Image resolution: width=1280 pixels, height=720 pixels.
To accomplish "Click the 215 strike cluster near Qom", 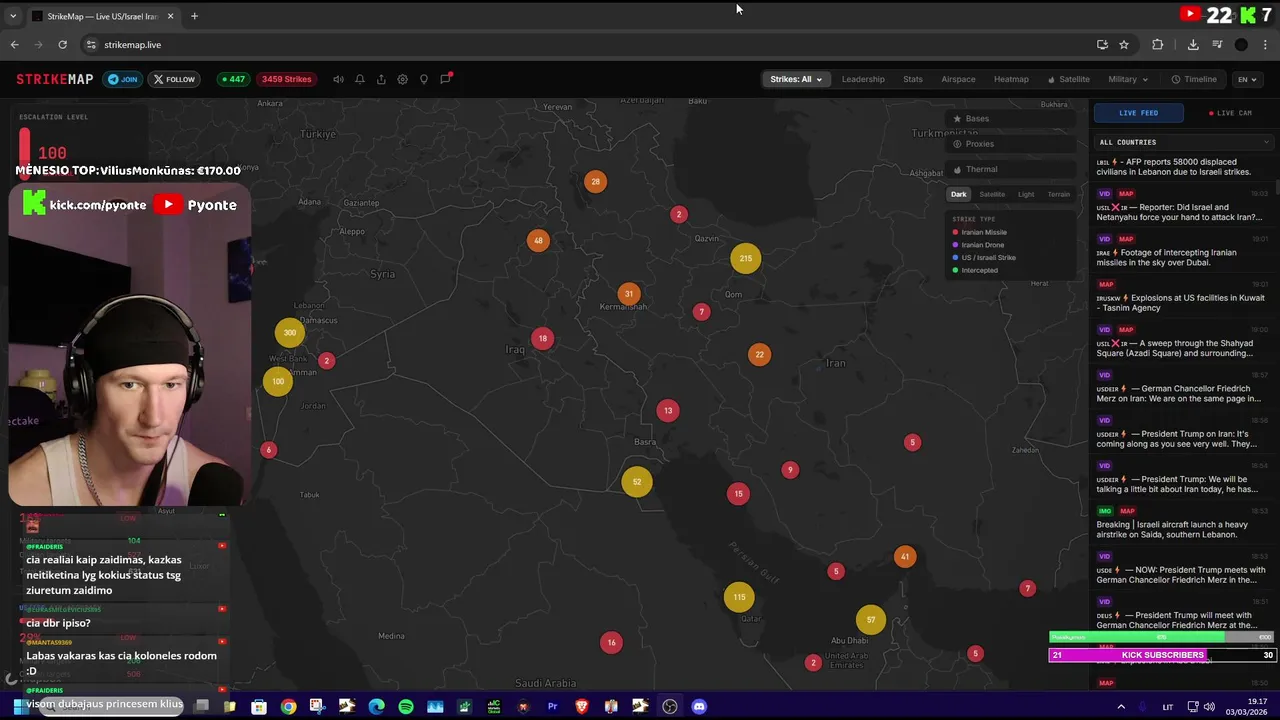I will (745, 258).
